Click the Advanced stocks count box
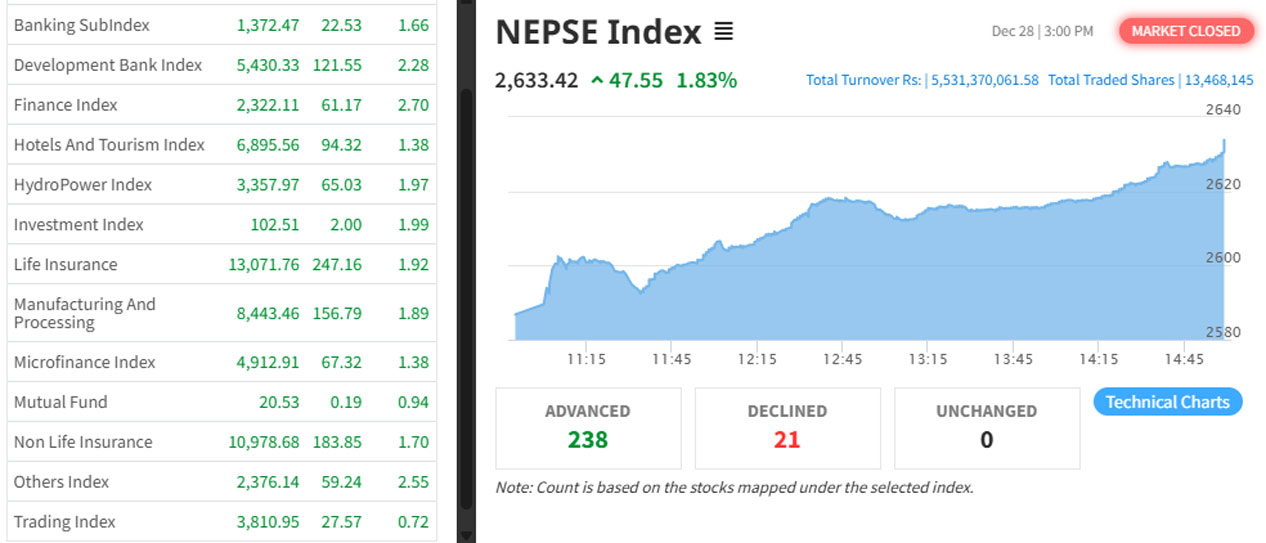Screen dimensions: 1266x543 (588, 428)
